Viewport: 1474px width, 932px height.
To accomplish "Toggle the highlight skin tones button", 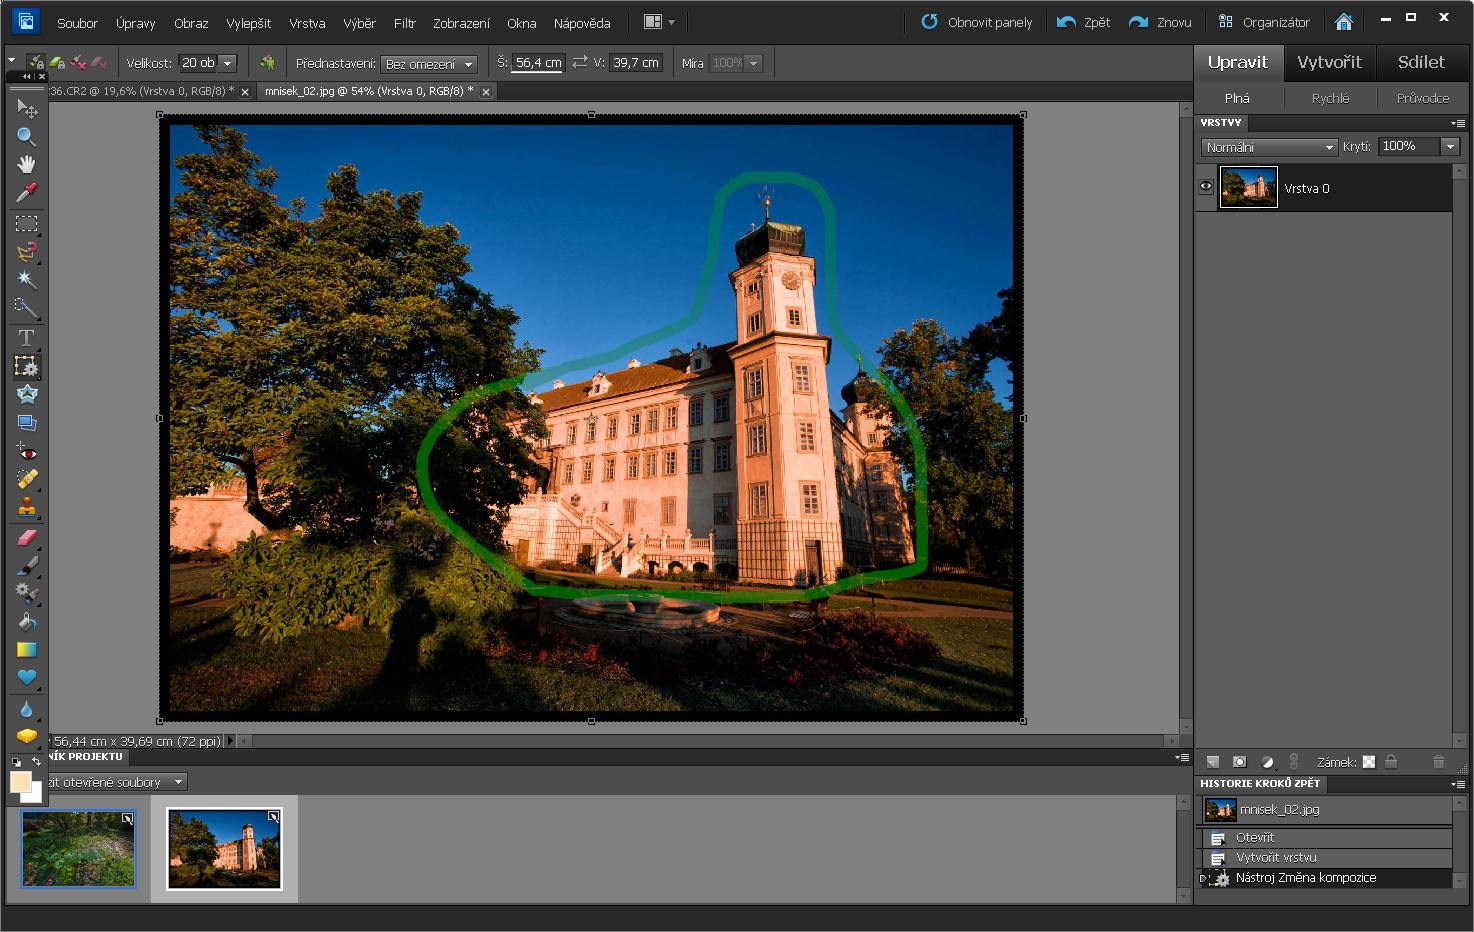I will [x=267, y=63].
